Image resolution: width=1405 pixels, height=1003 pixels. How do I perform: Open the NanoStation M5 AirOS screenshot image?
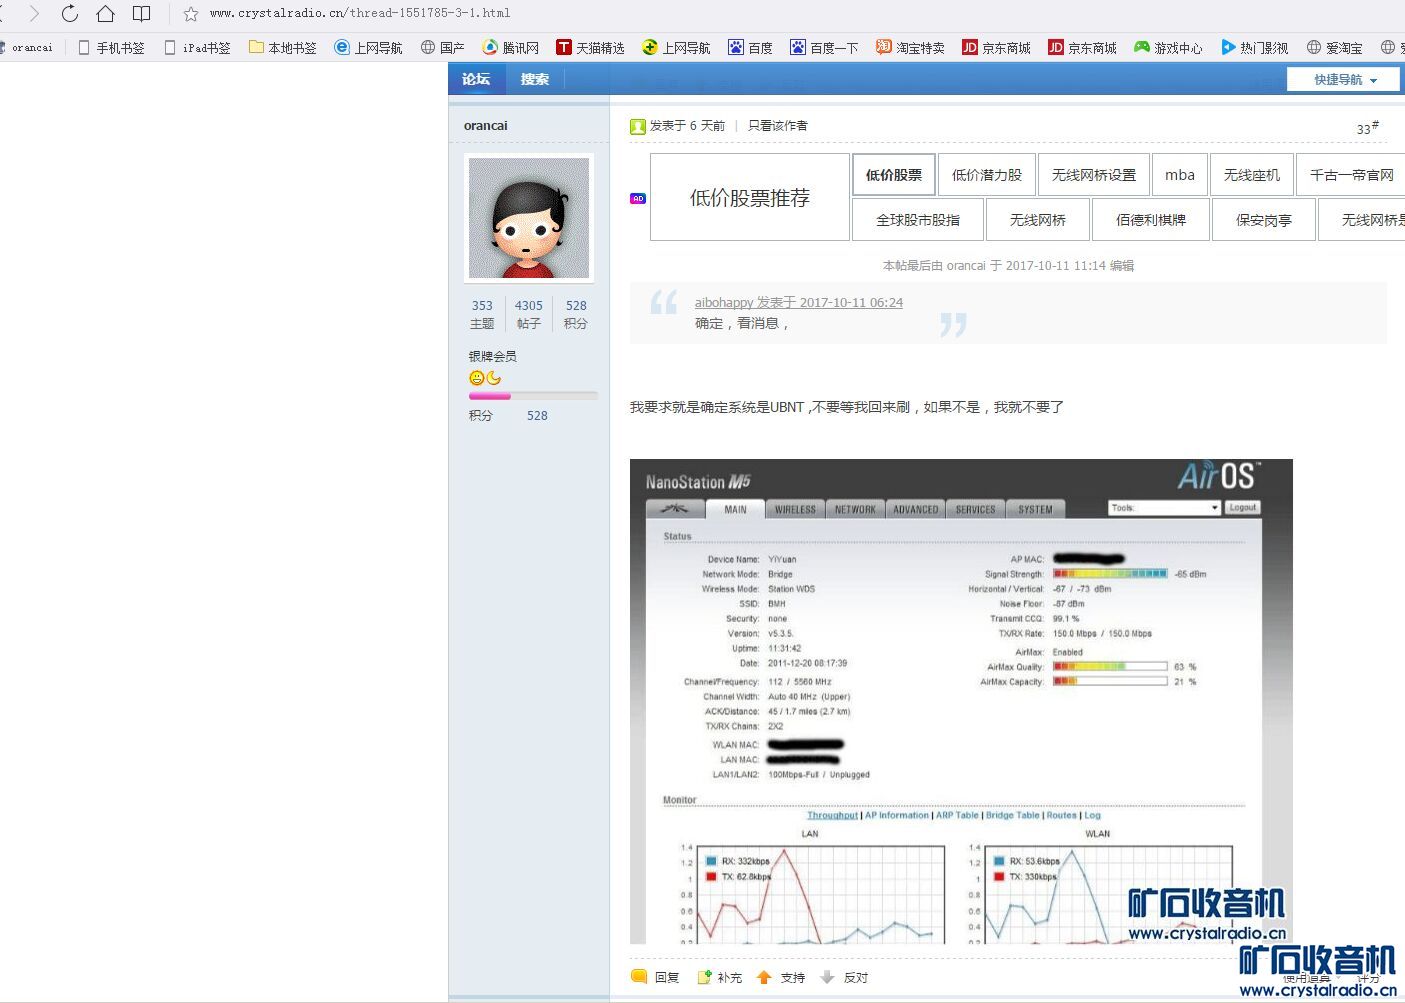tap(961, 701)
